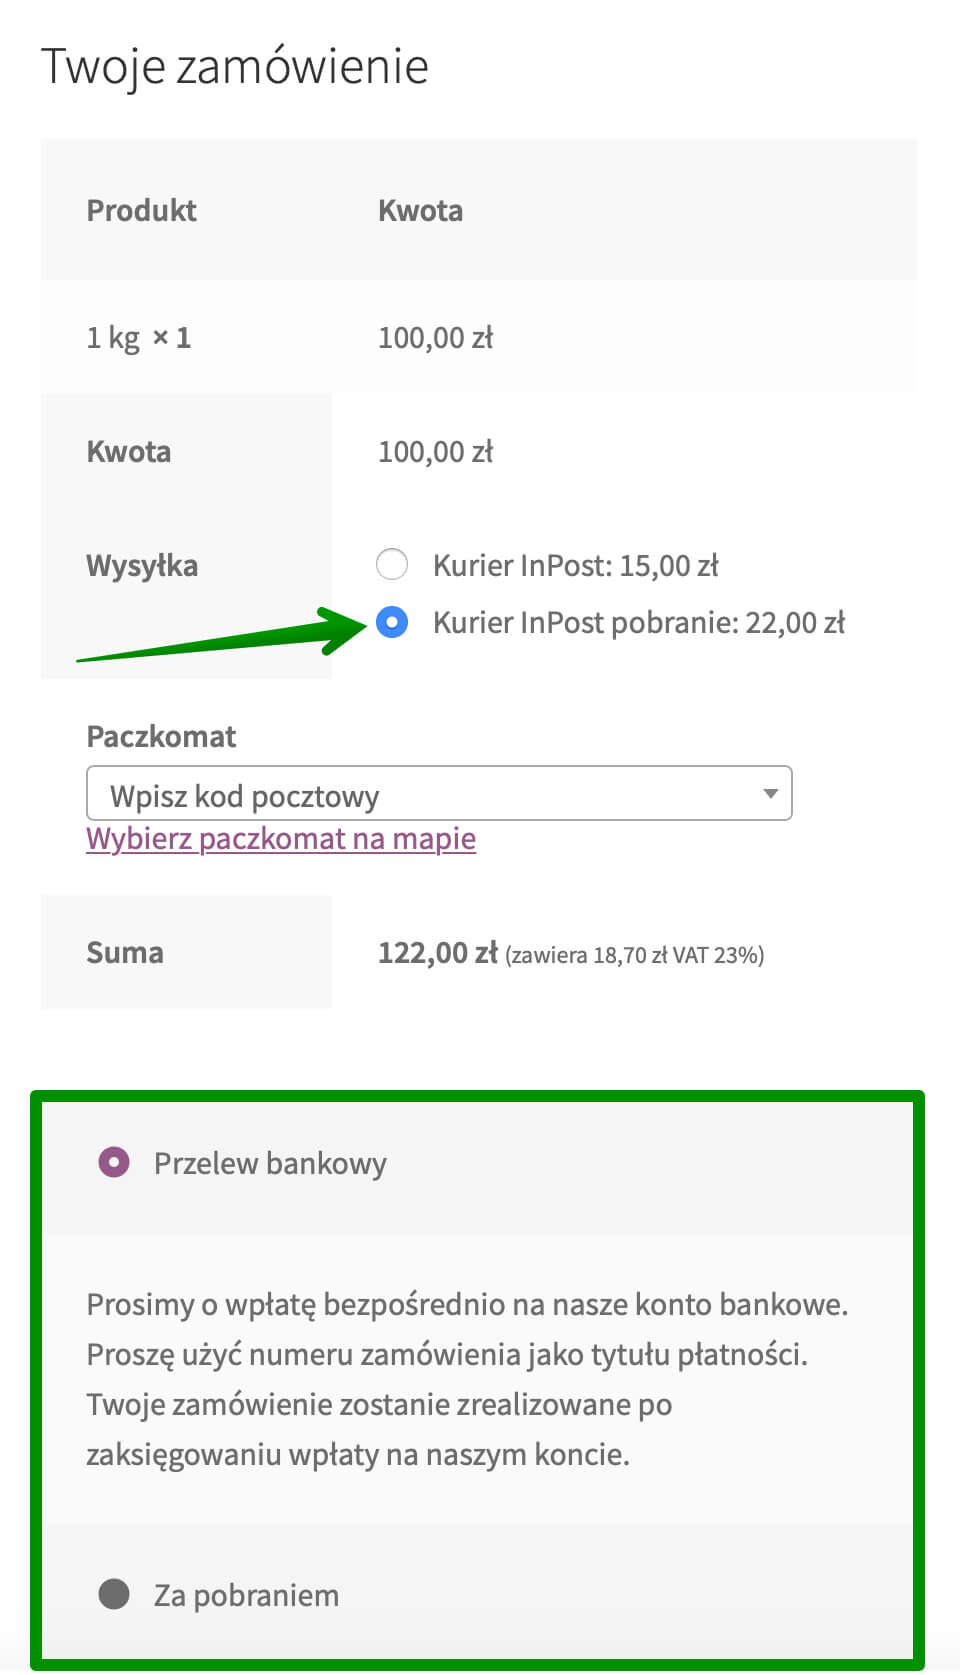
Task: Click the bank transfer instructions paragraph
Action: (467, 1379)
